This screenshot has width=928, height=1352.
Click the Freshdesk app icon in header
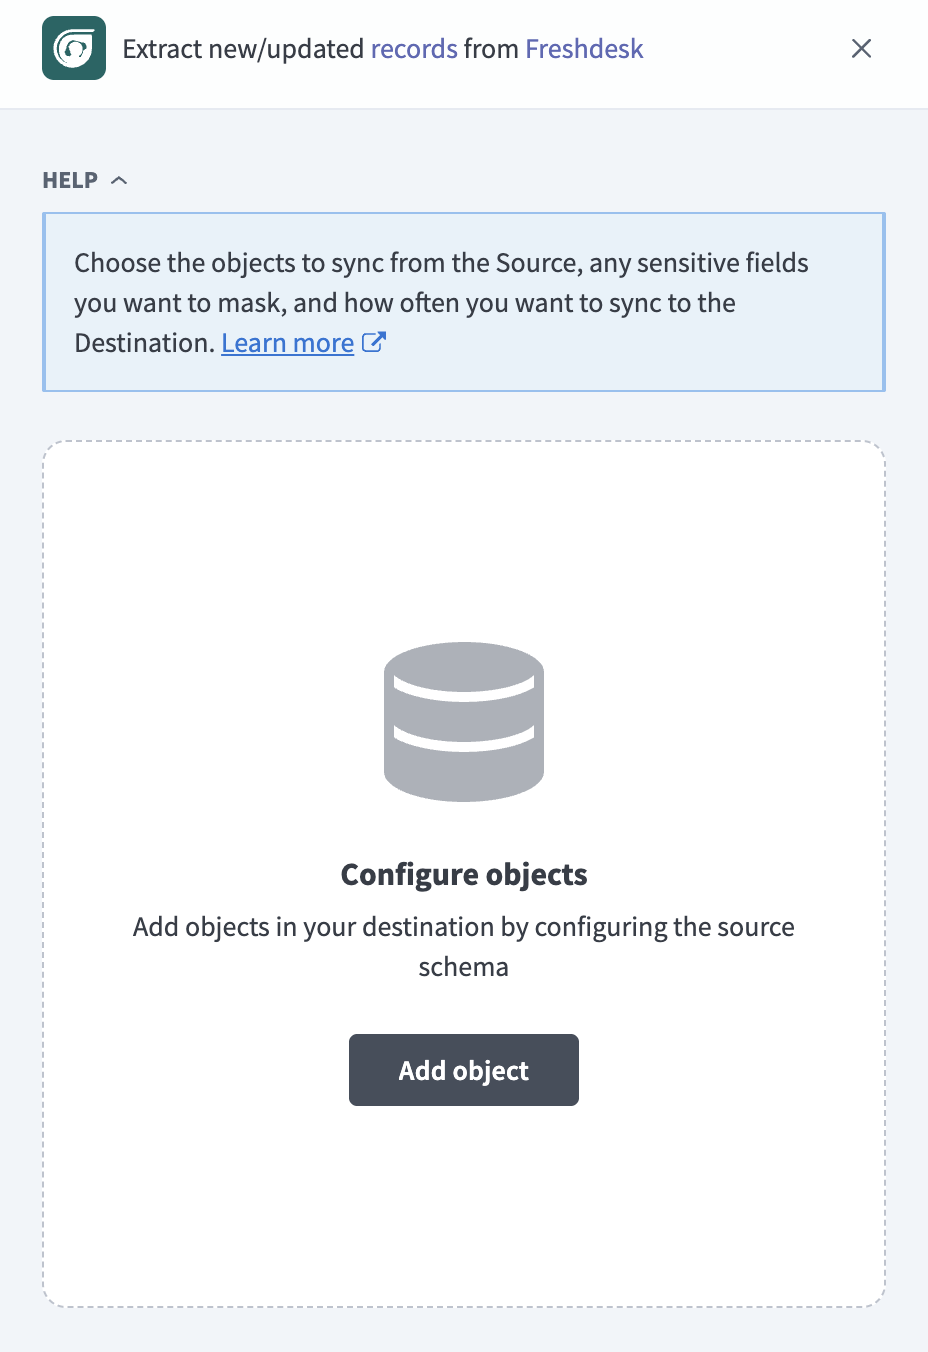click(x=74, y=48)
